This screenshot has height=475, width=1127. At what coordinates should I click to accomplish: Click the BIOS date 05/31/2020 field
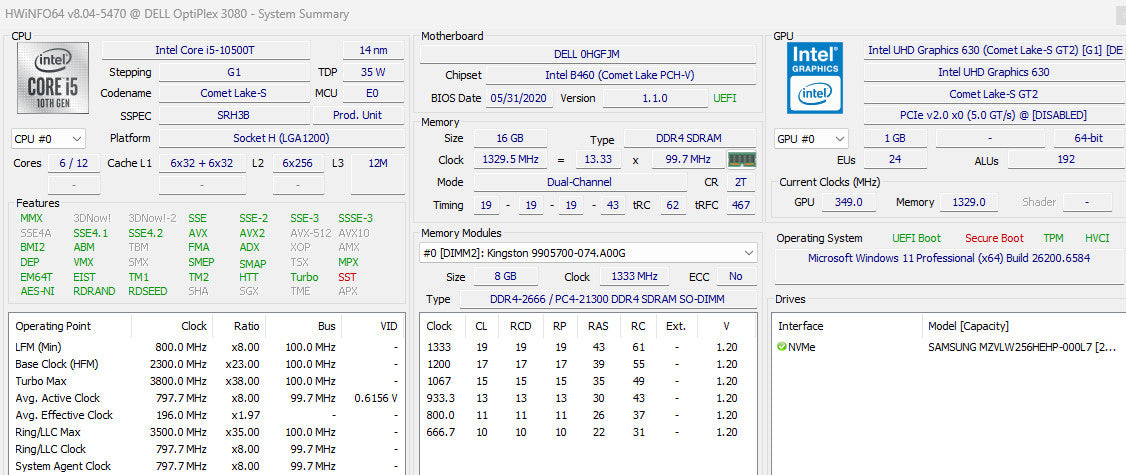click(x=520, y=98)
